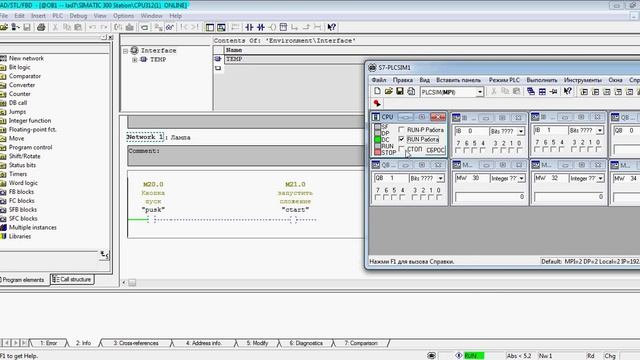
Task: Click the Insert output variable icon in PLCSIM
Action: pos(596,92)
